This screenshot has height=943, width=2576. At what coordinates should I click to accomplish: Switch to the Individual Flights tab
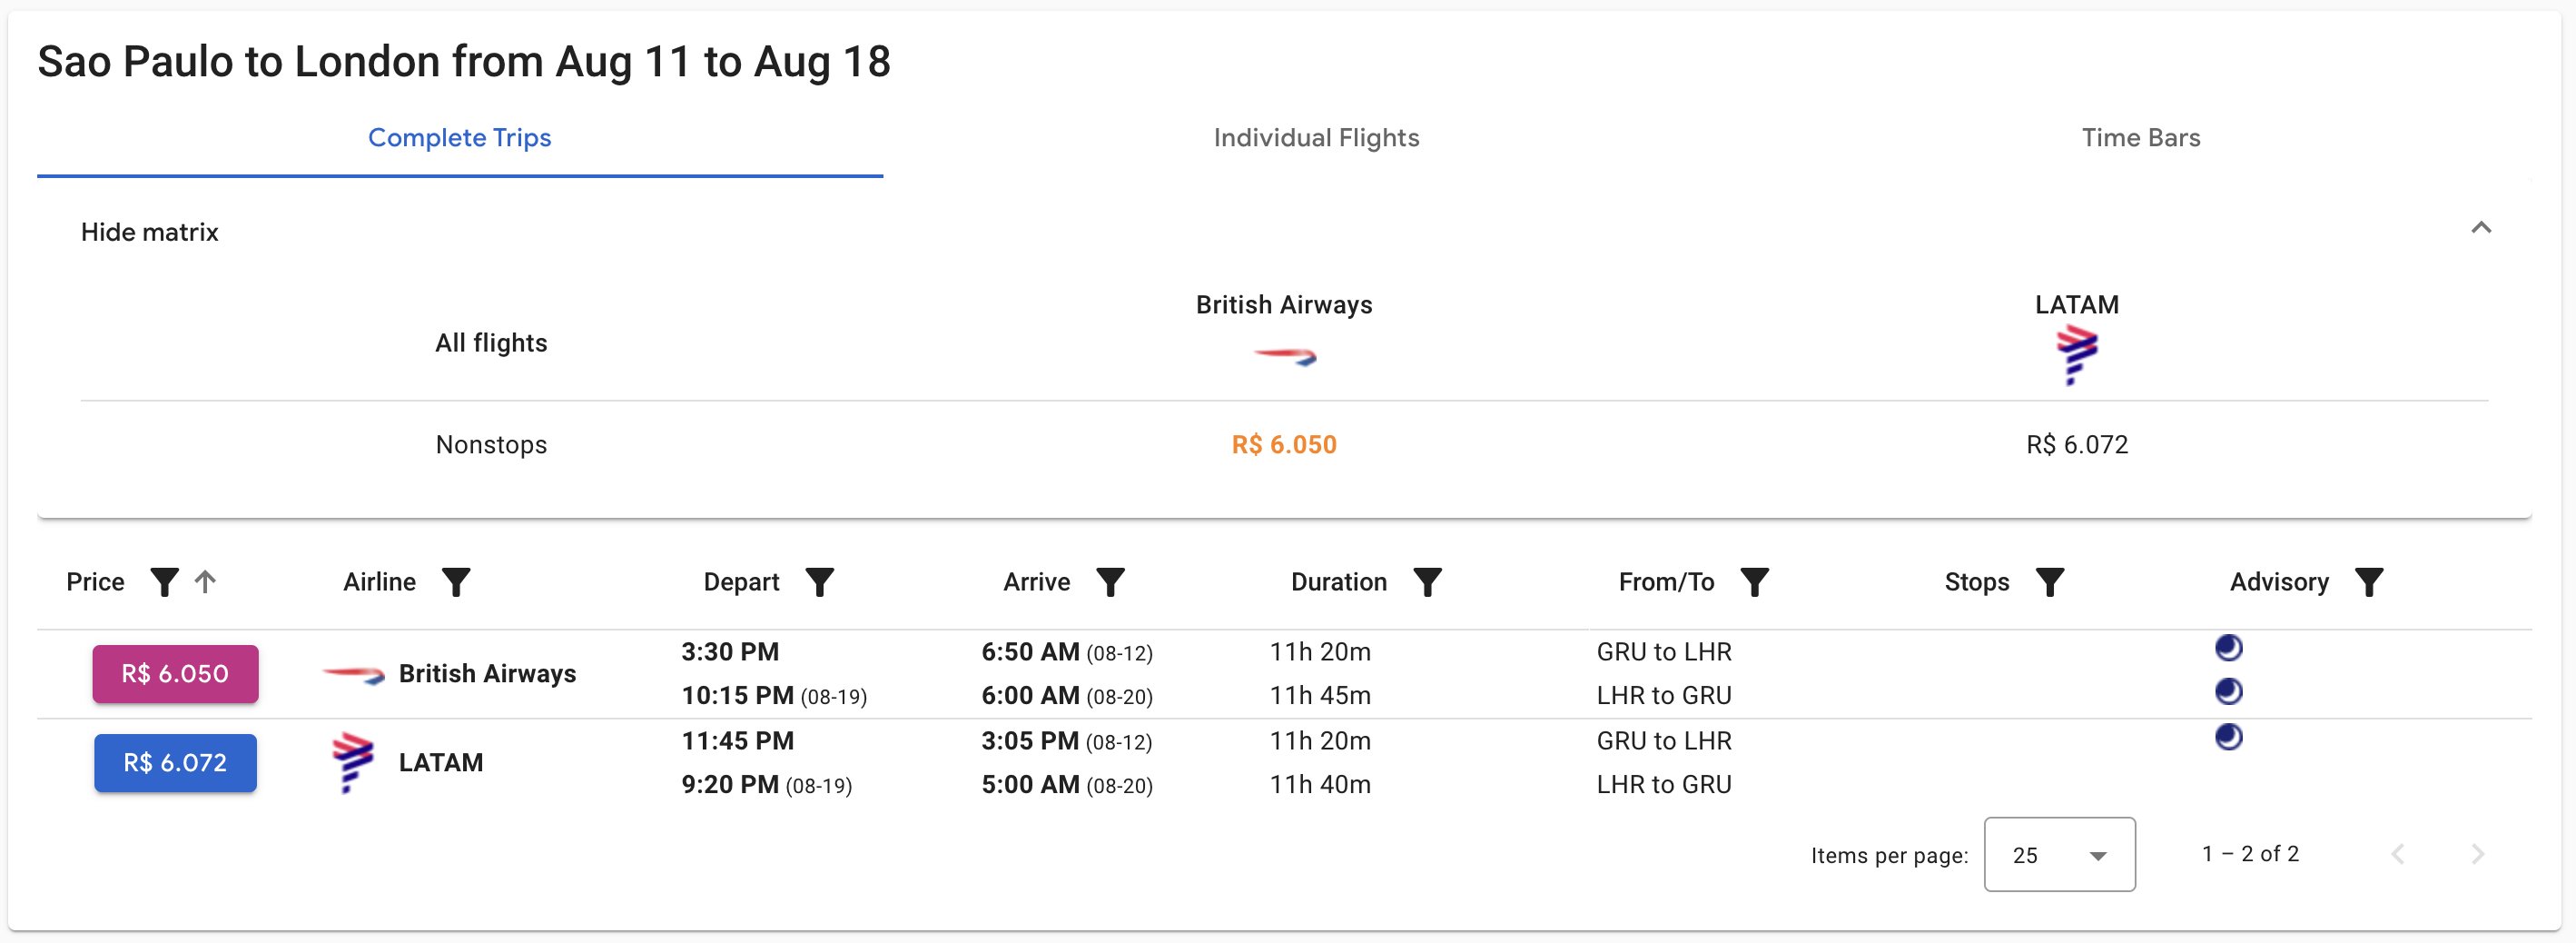click(1316, 138)
